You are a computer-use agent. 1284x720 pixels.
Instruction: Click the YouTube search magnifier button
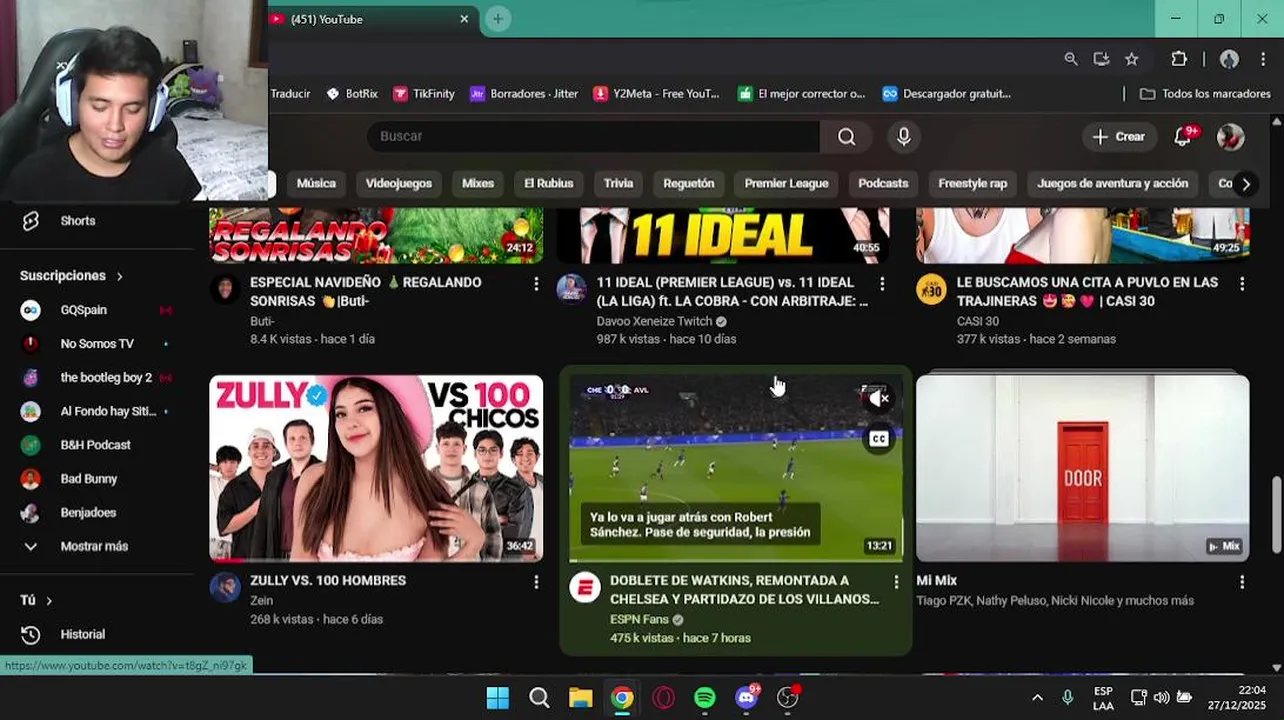click(846, 137)
